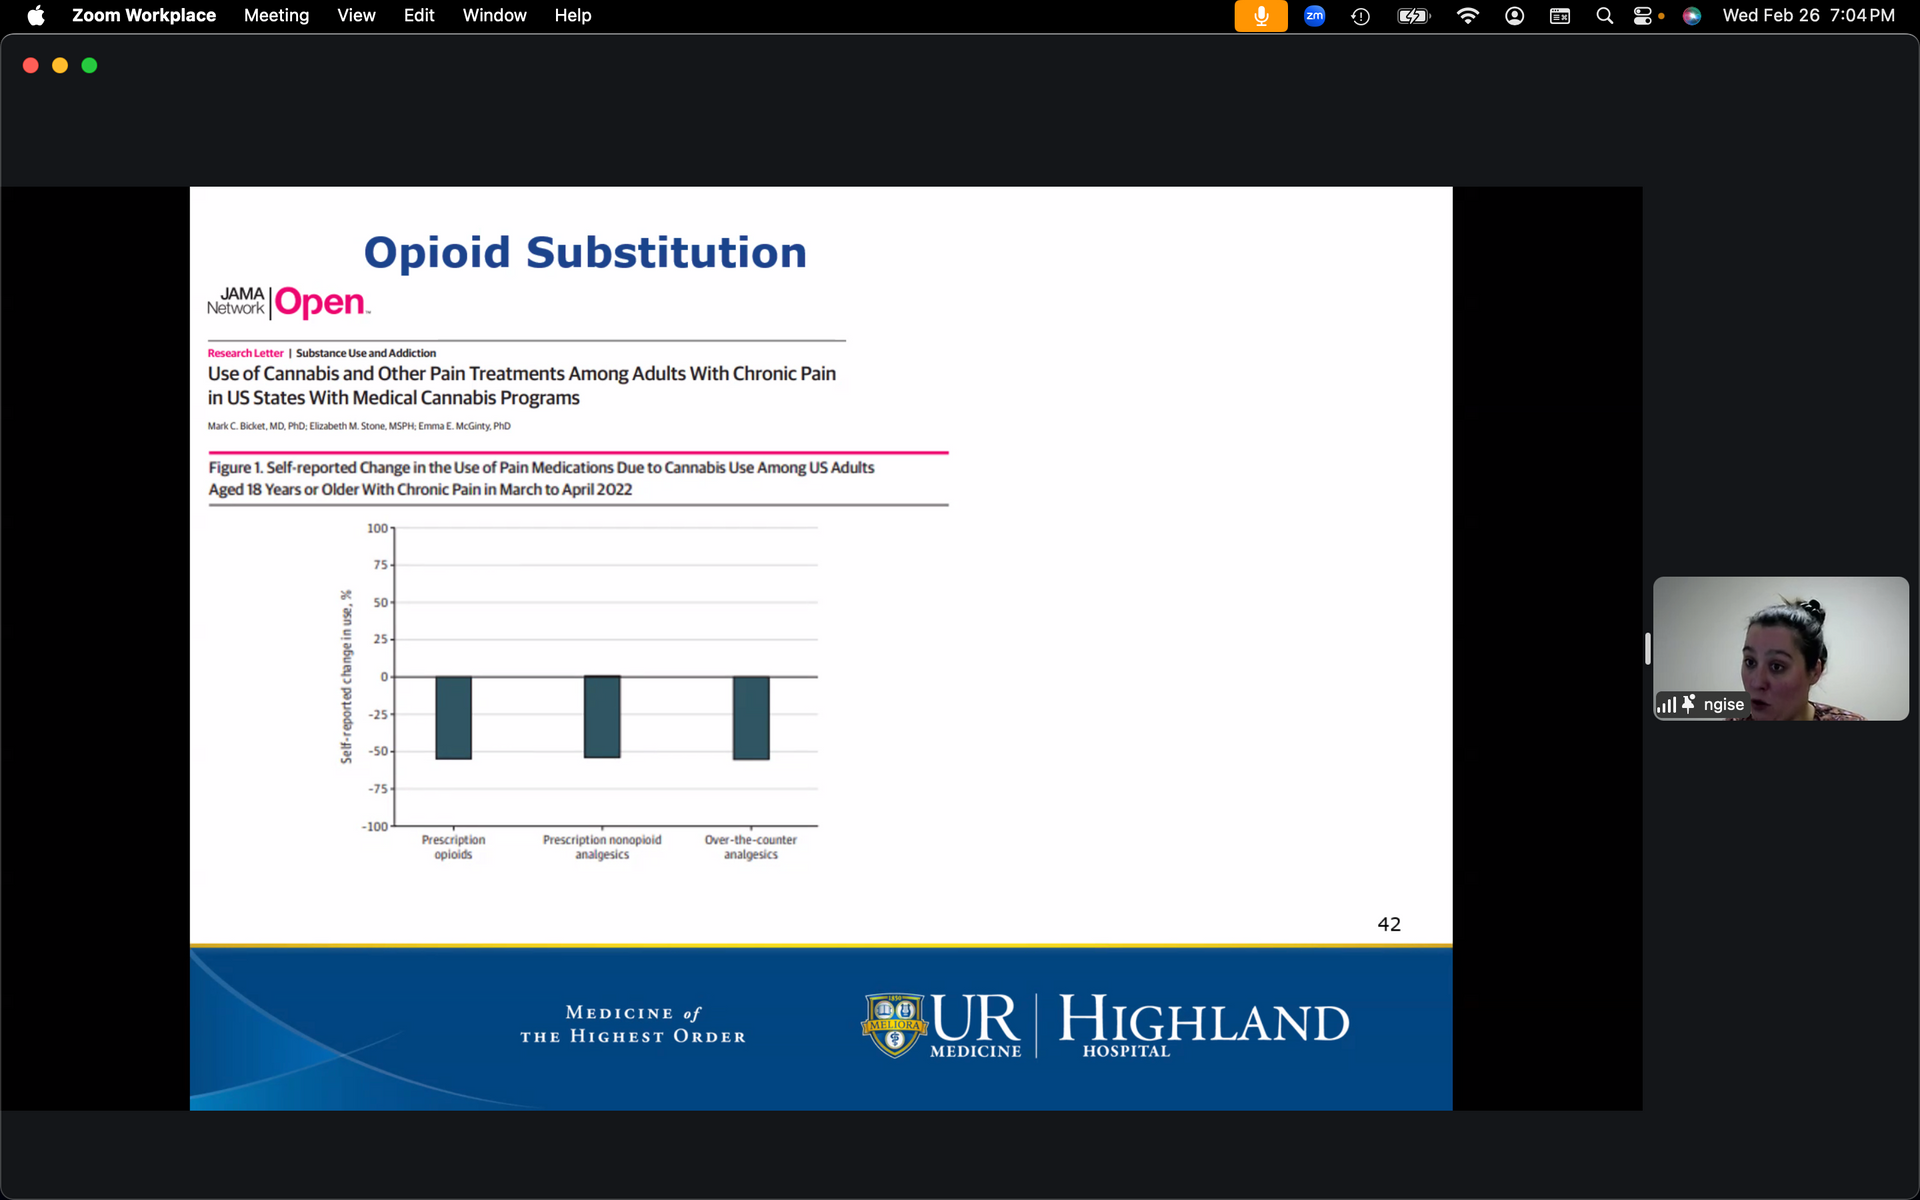Screen dimensions: 1920x1200
Task: Open the Zoom menu bar status icon
Action: coord(1314,16)
